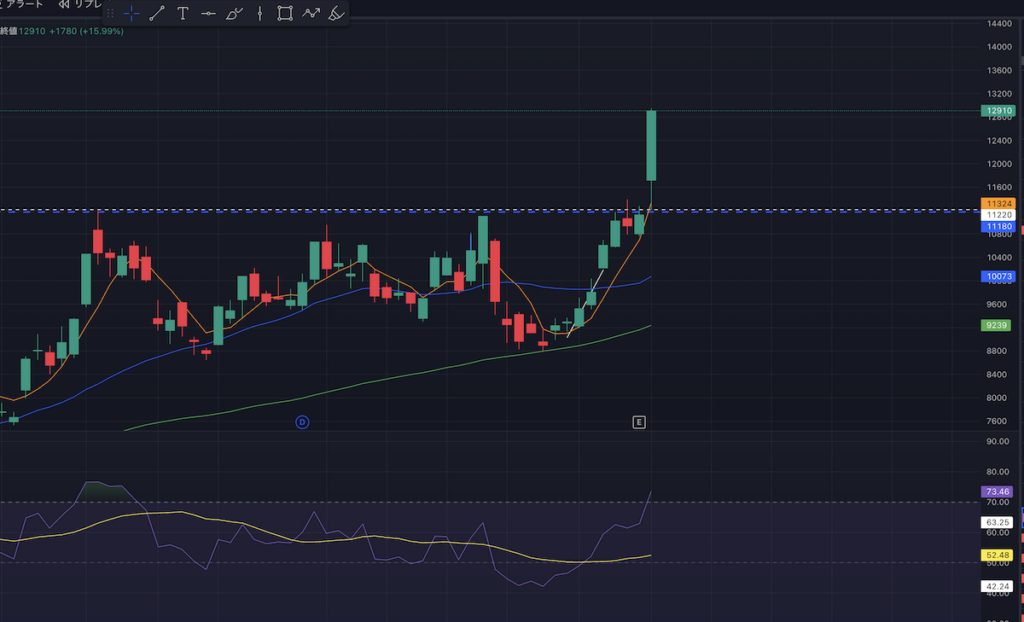Select the green 9239 moving average label

pyautogui.click(x=998, y=325)
